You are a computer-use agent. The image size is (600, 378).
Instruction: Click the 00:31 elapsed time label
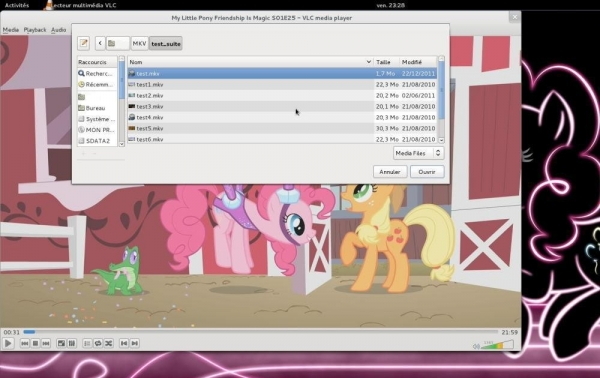(x=11, y=332)
